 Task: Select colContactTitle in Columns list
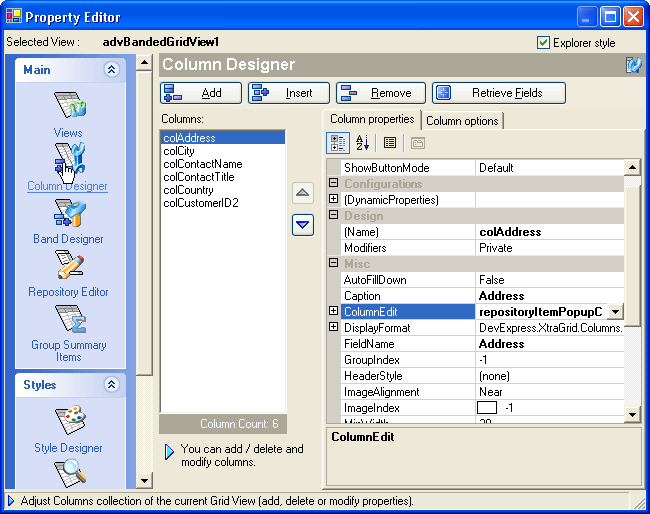pos(223,177)
